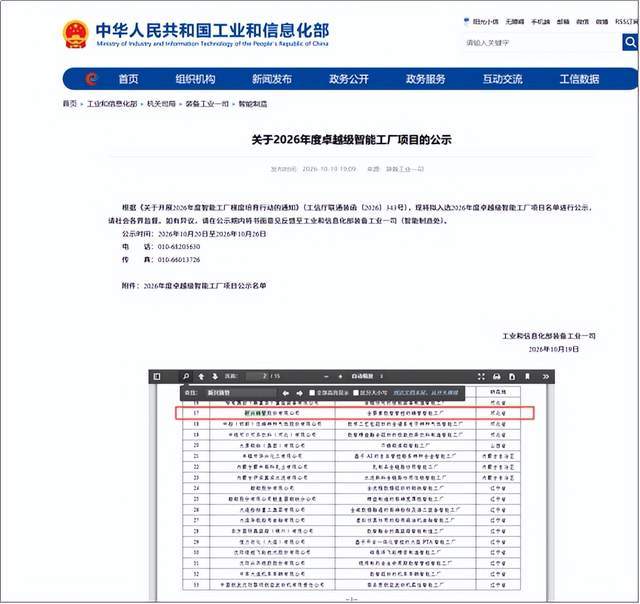Go to next page in PDF toolbar

click(215, 376)
